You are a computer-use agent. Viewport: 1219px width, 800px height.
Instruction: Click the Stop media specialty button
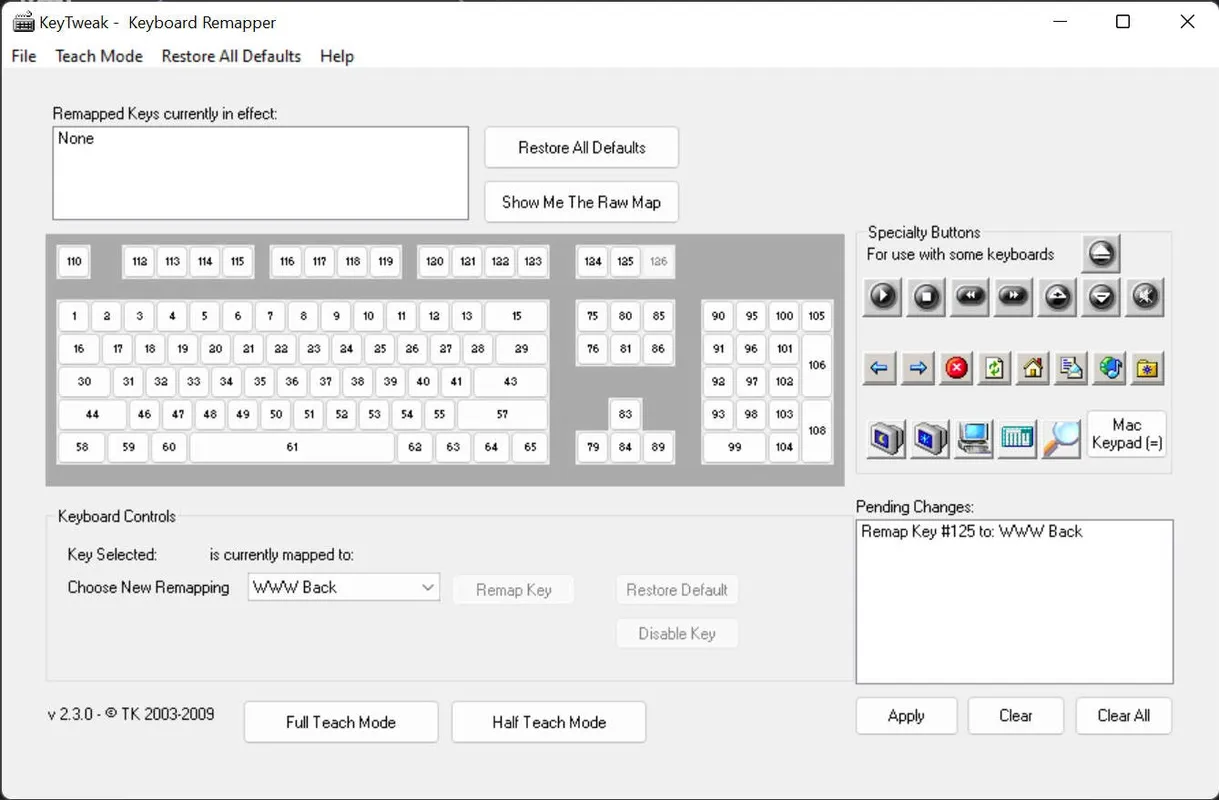click(x=927, y=297)
